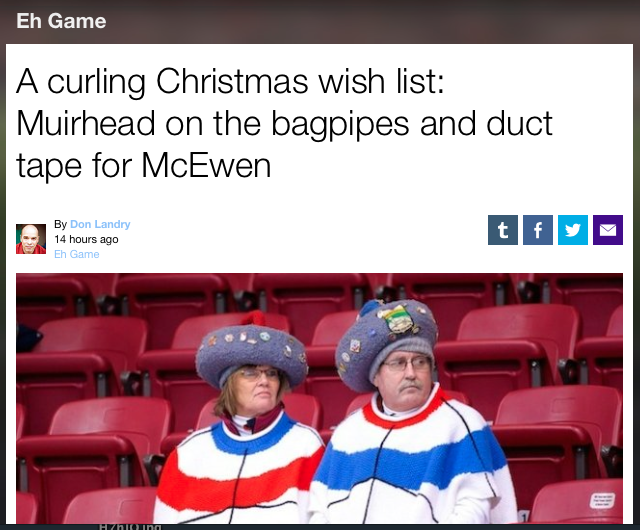Click the large badge on the man's hat
The height and width of the screenshot is (530, 640).
[398, 320]
